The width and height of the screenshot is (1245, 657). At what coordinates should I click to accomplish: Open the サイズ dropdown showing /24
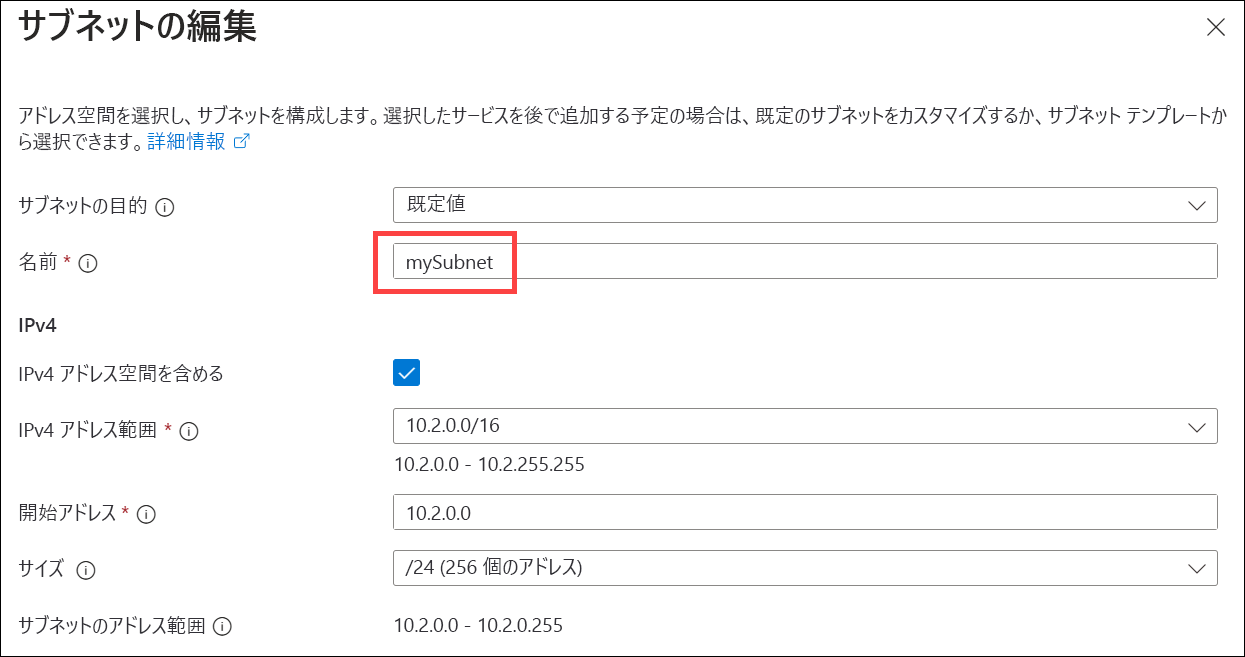tap(805, 567)
